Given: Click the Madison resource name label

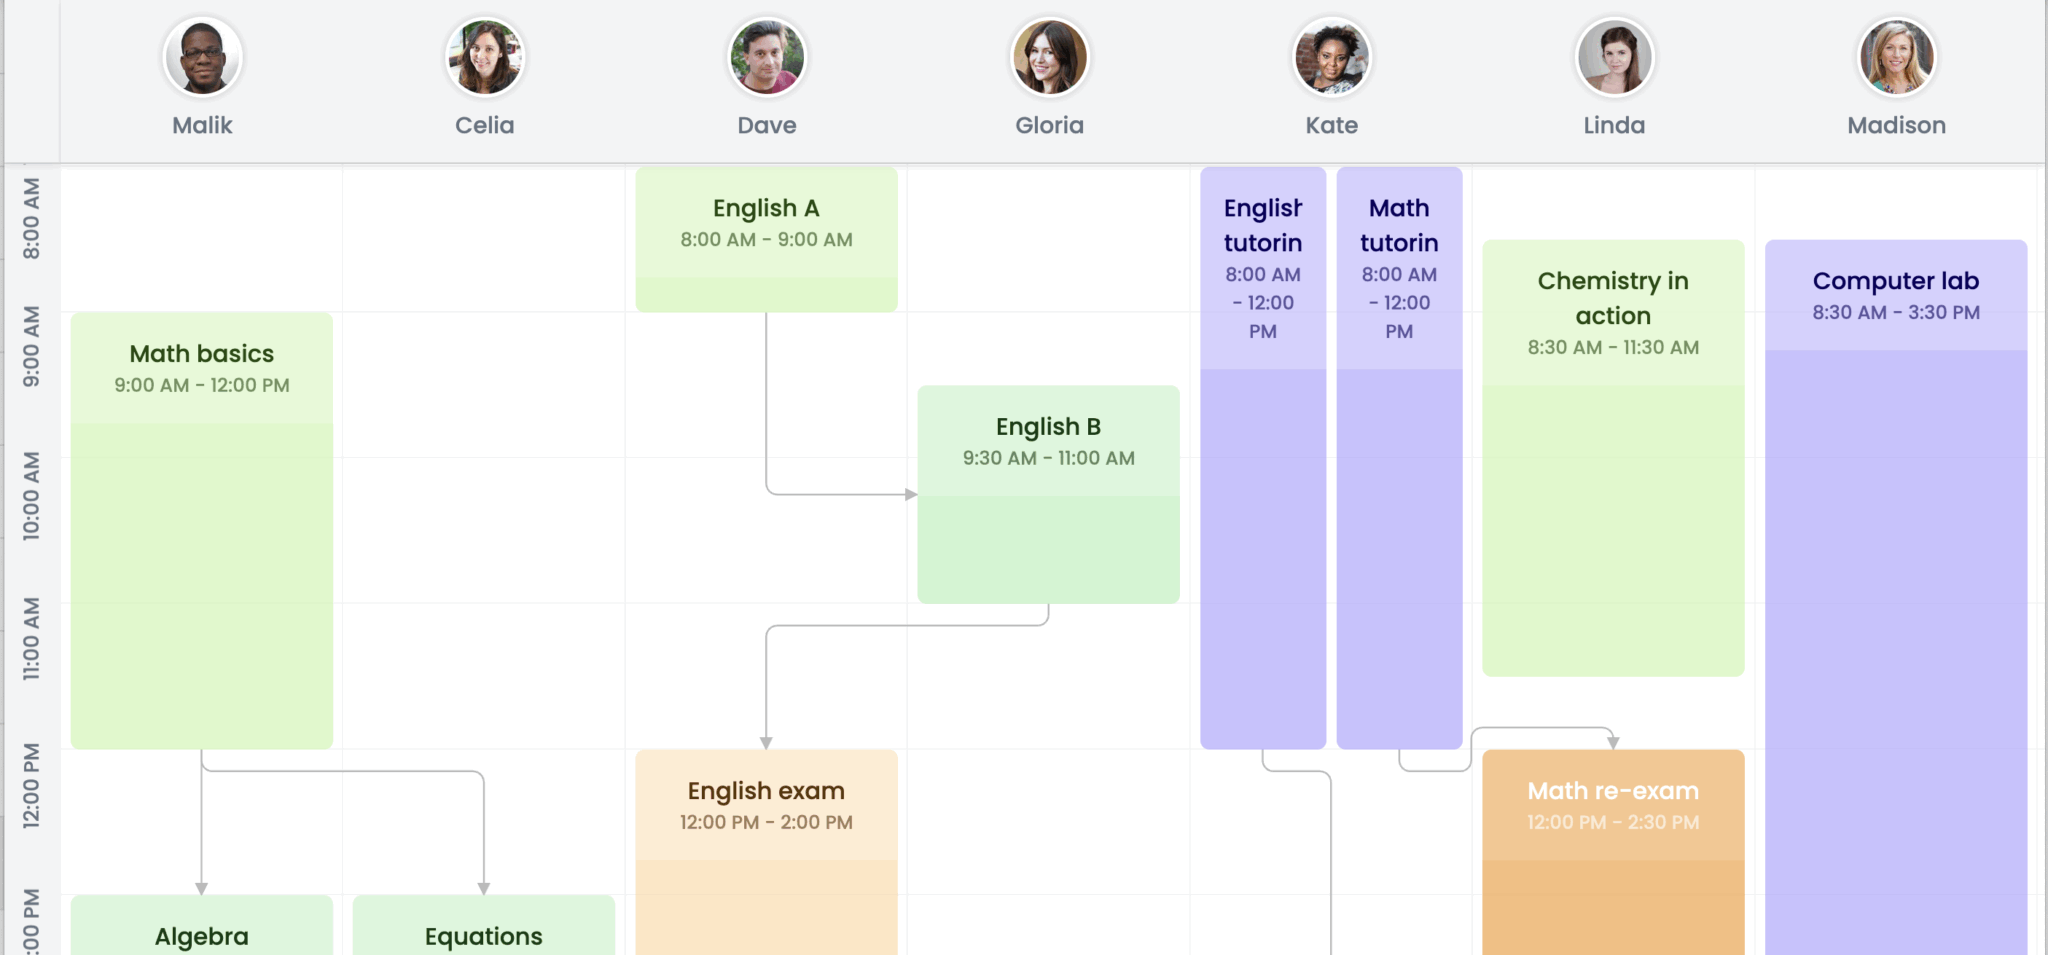Looking at the screenshot, I should [1896, 125].
